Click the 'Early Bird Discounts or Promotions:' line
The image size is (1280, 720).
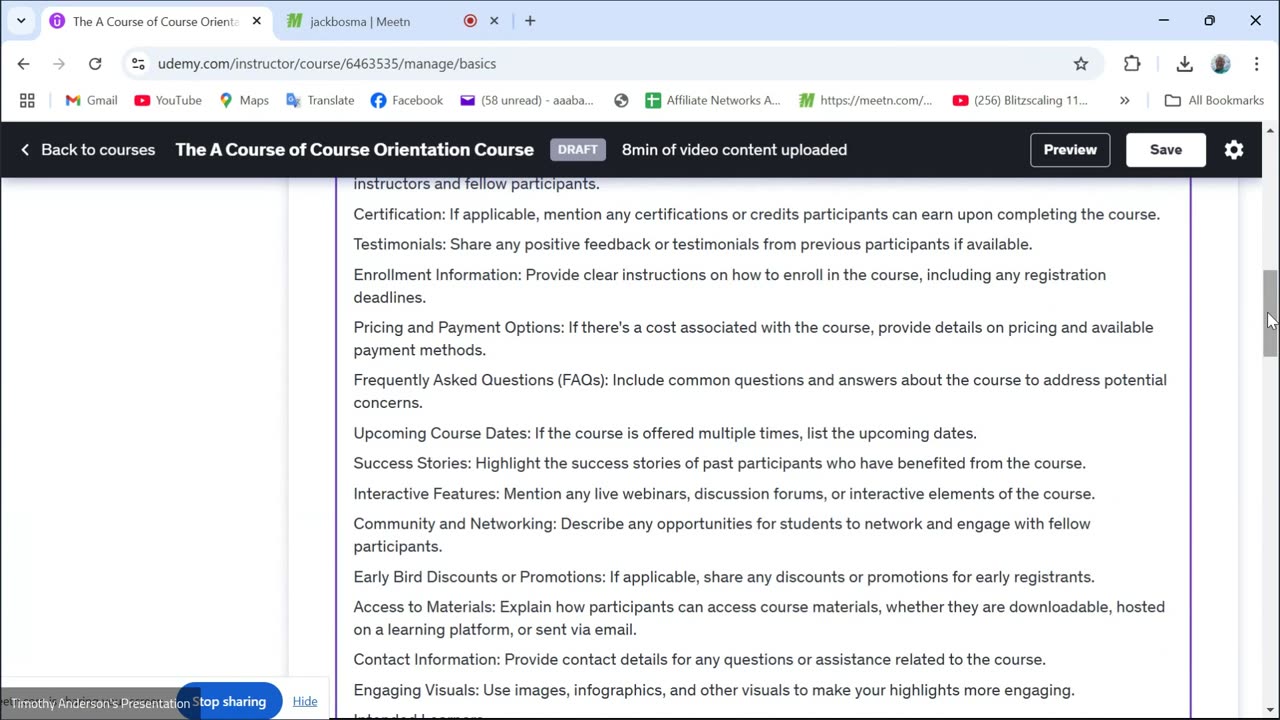(724, 577)
